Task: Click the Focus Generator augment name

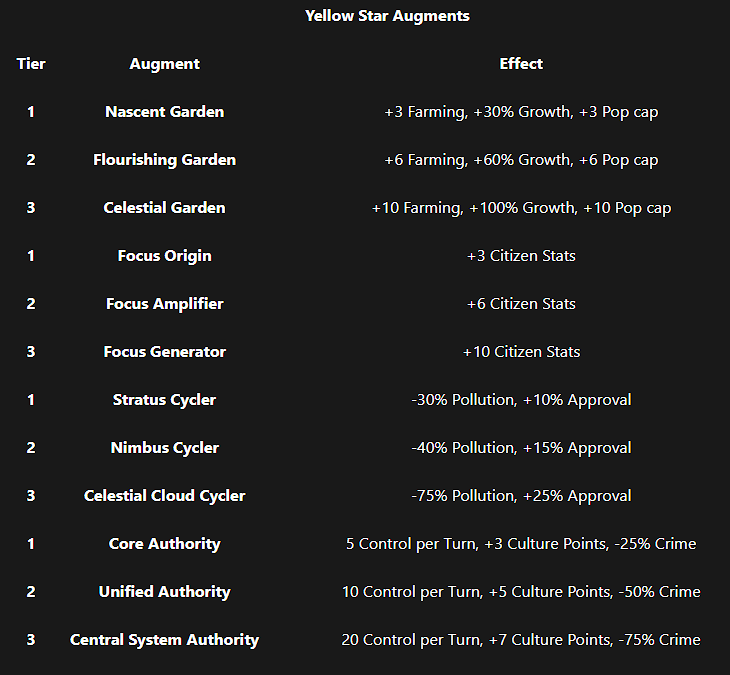Action: pyautogui.click(x=164, y=352)
